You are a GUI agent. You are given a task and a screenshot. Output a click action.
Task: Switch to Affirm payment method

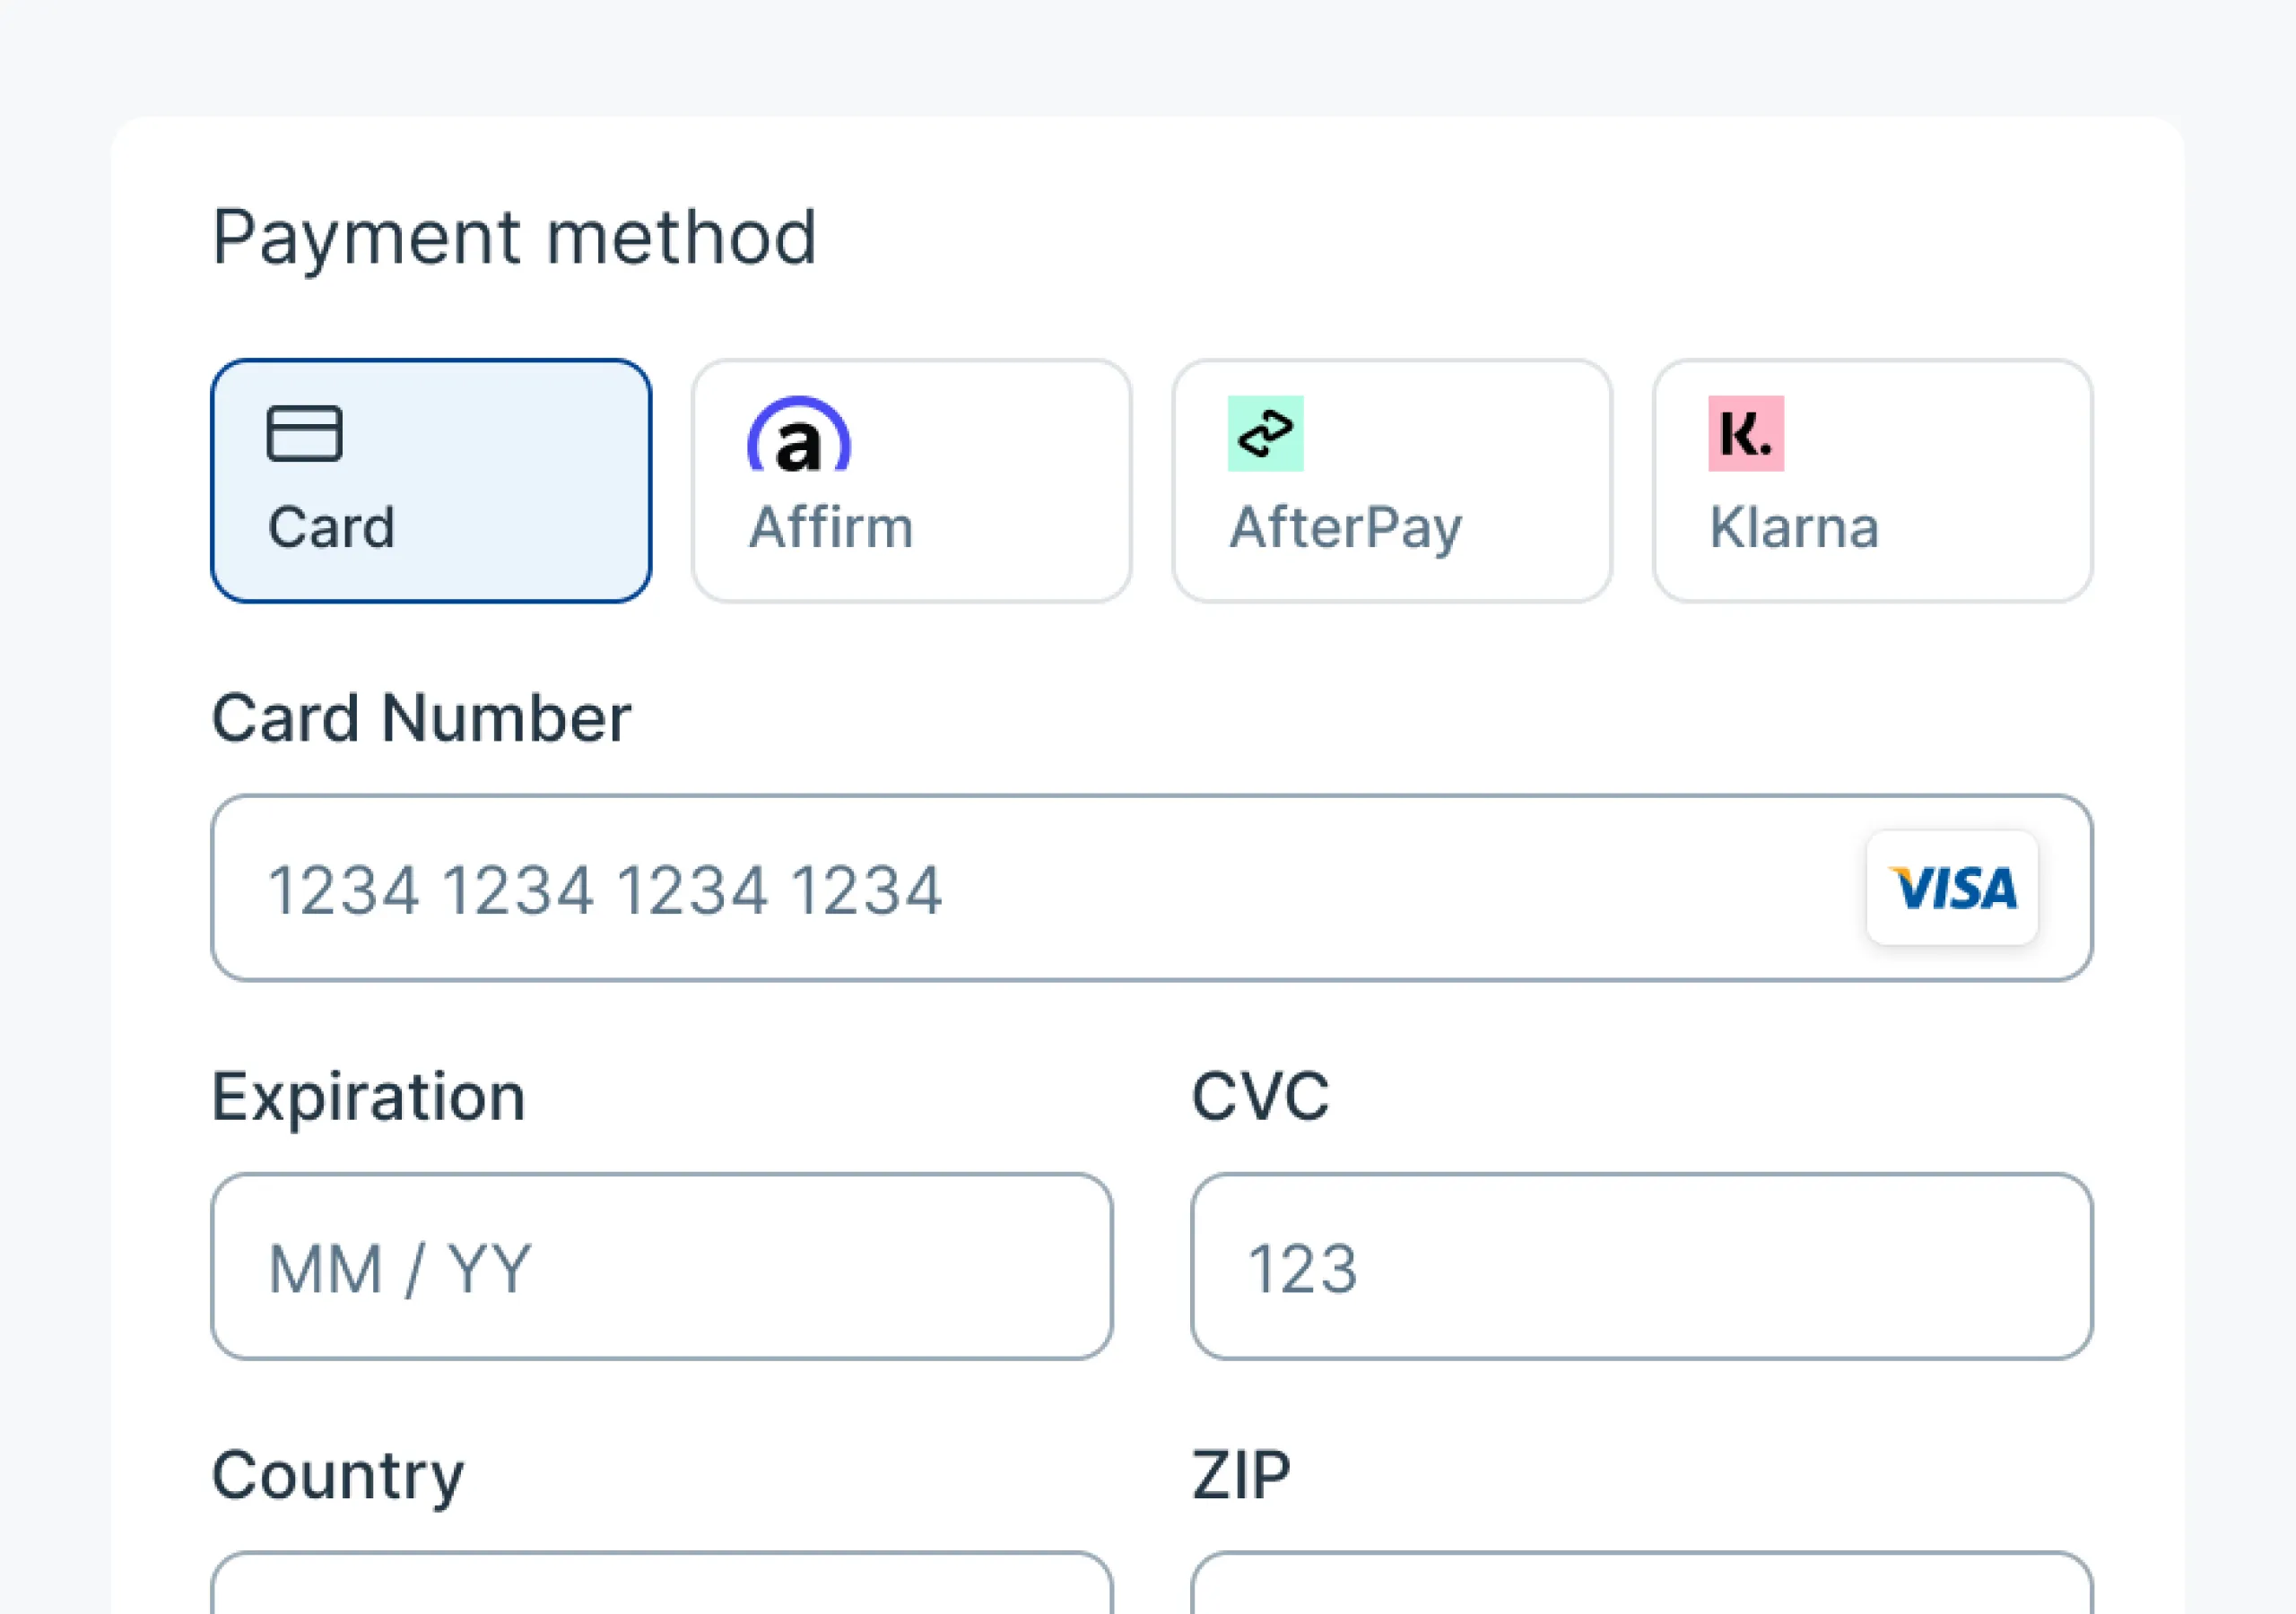[x=910, y=481]
